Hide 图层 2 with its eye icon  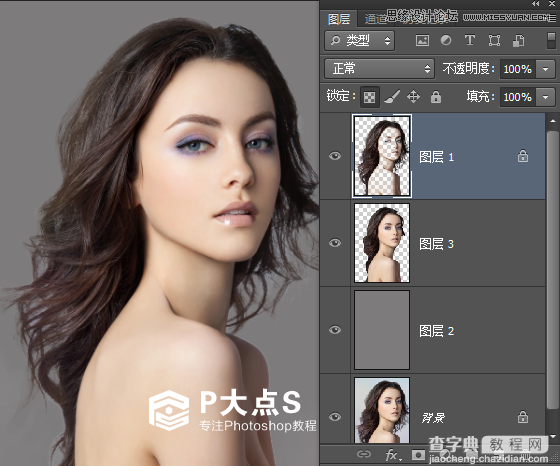pos(335,330)
